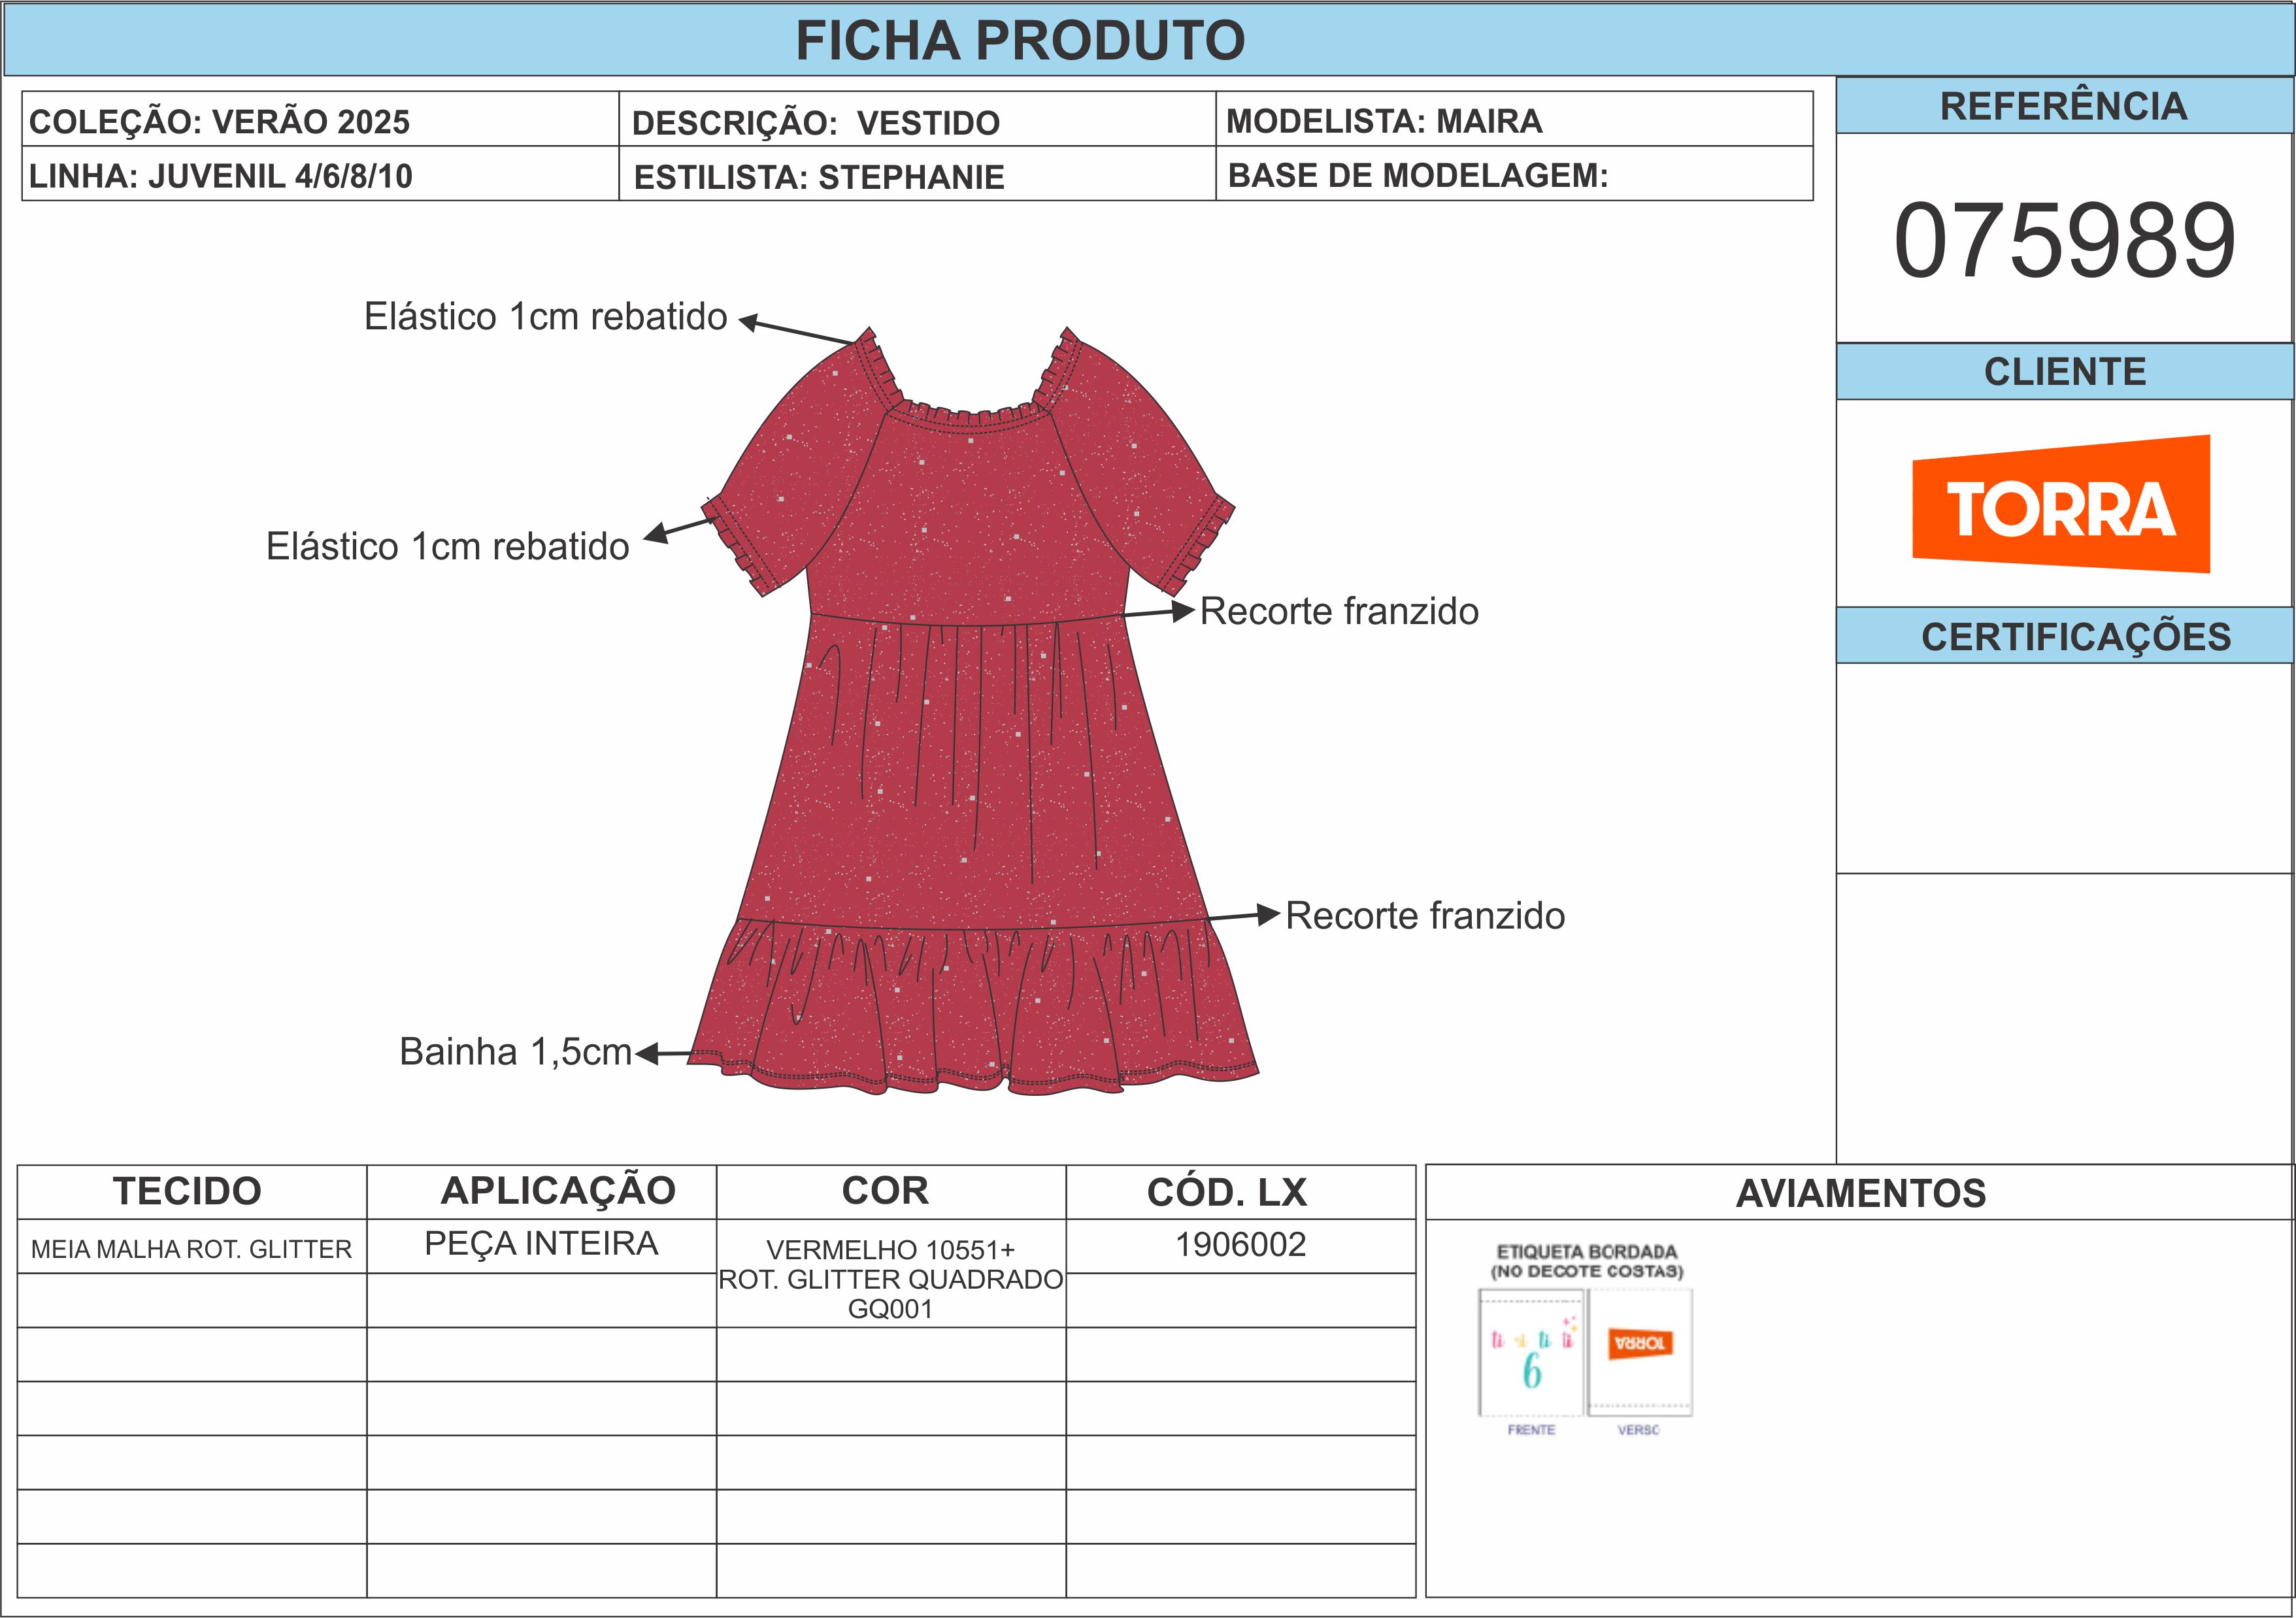Select the upper Recorte franzido label
This screenshot has width=2296, height=1618.
point(1339,611)
